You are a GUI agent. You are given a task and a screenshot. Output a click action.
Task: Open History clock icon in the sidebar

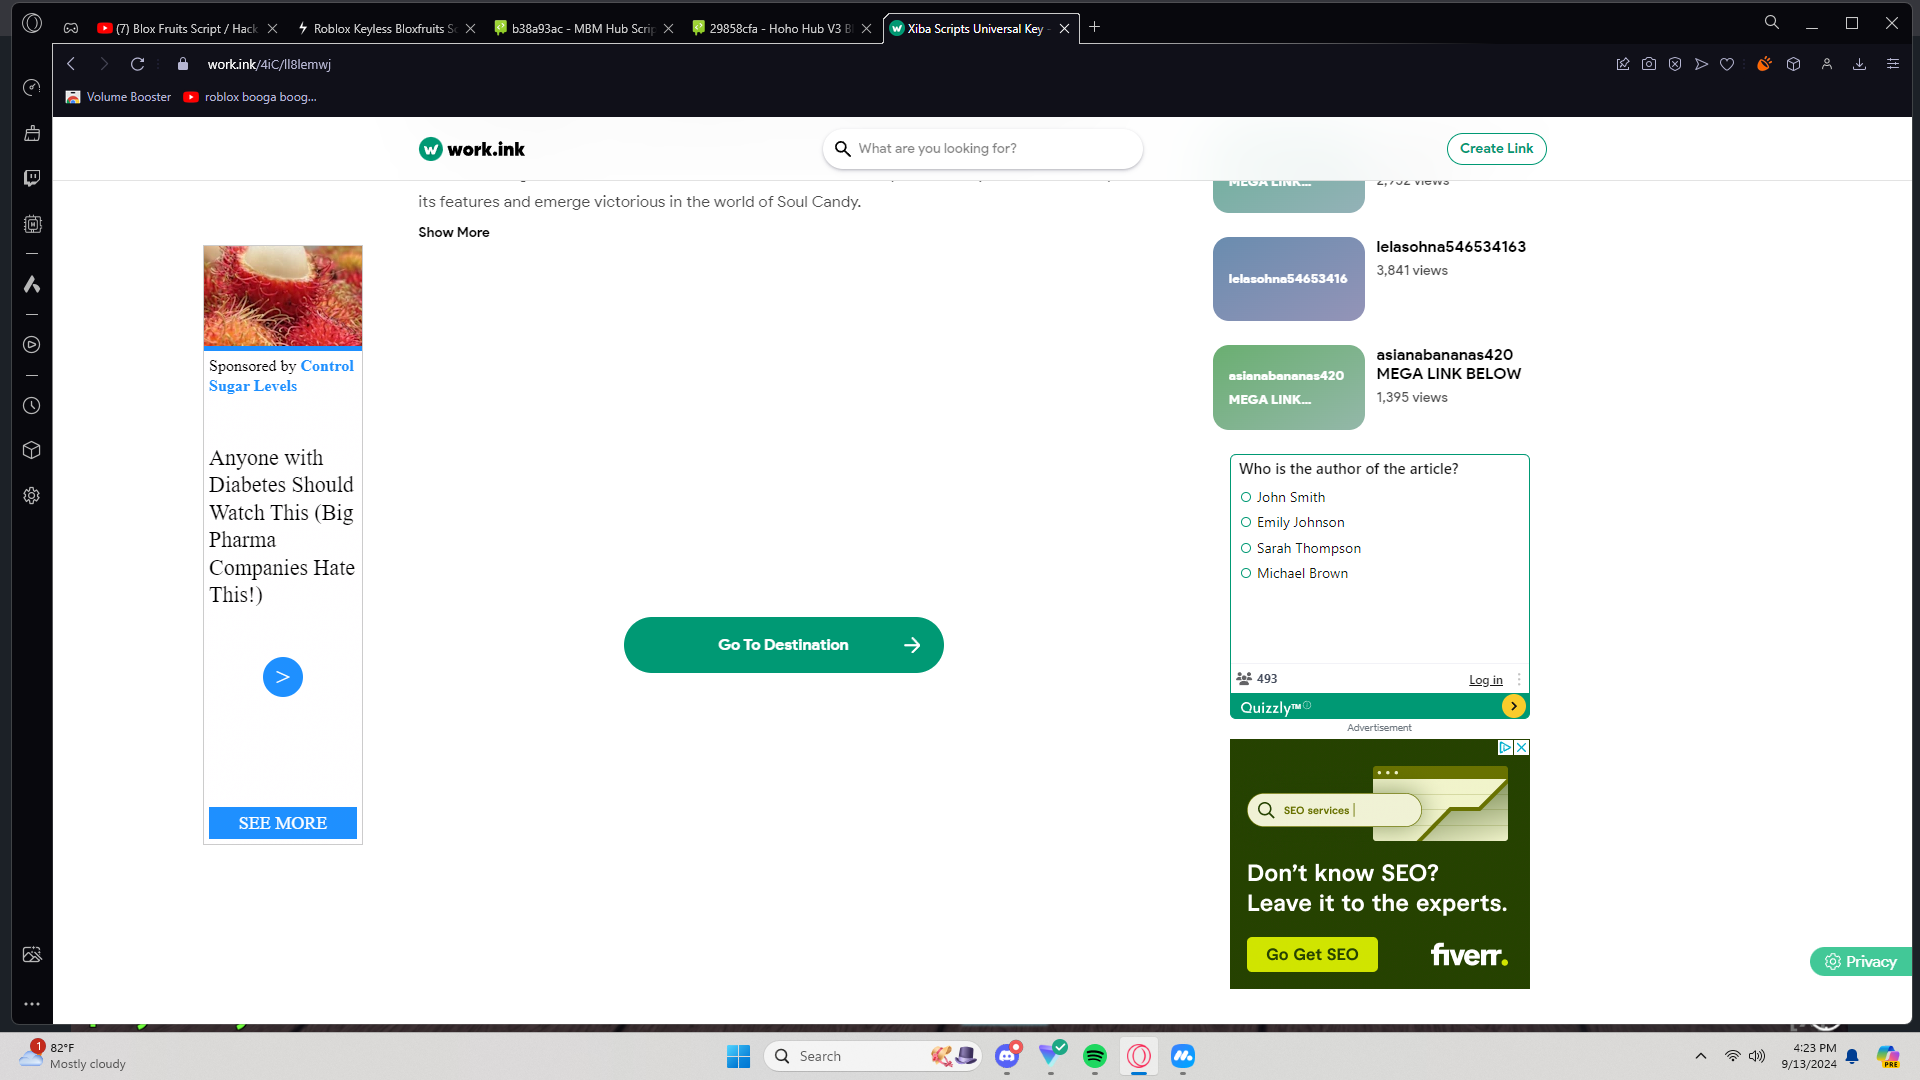coord(32,406)
